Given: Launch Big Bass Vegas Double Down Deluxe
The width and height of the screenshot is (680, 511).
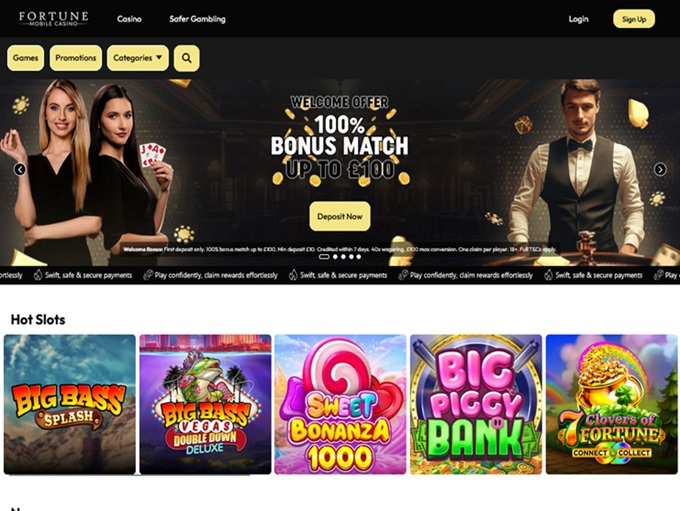Looking at the screenshot, I should coord(205,404).
